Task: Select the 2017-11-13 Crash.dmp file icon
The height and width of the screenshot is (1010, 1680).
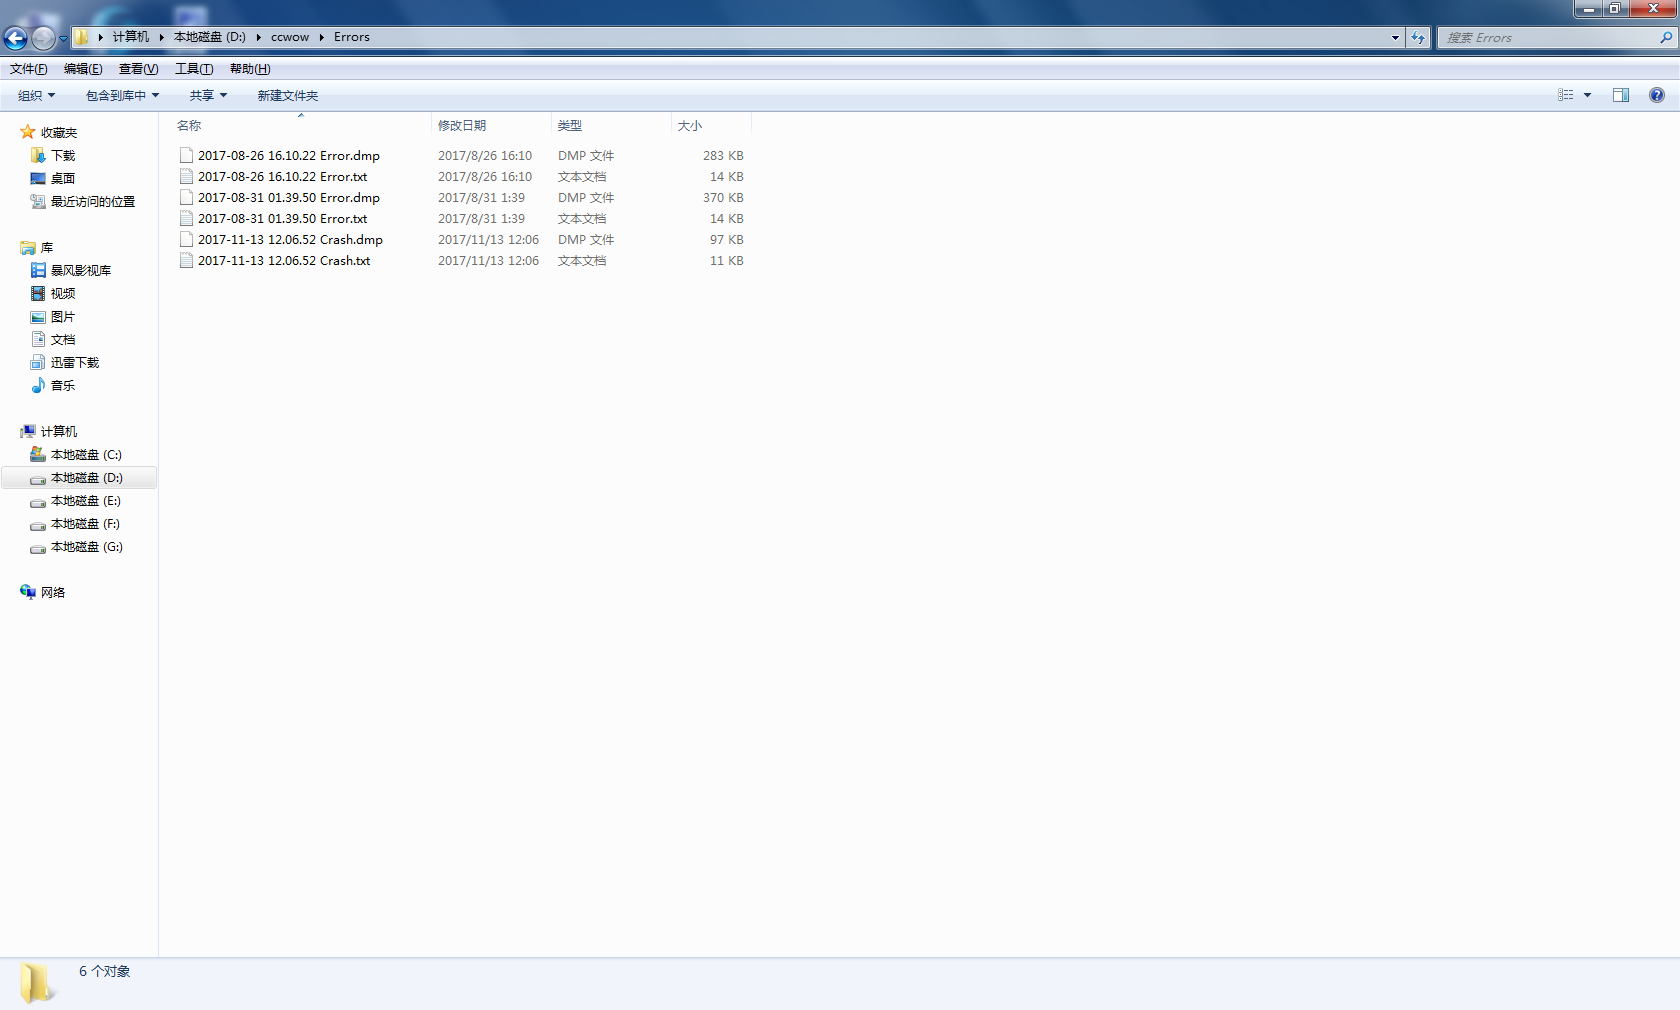Action: coord(186,240)
